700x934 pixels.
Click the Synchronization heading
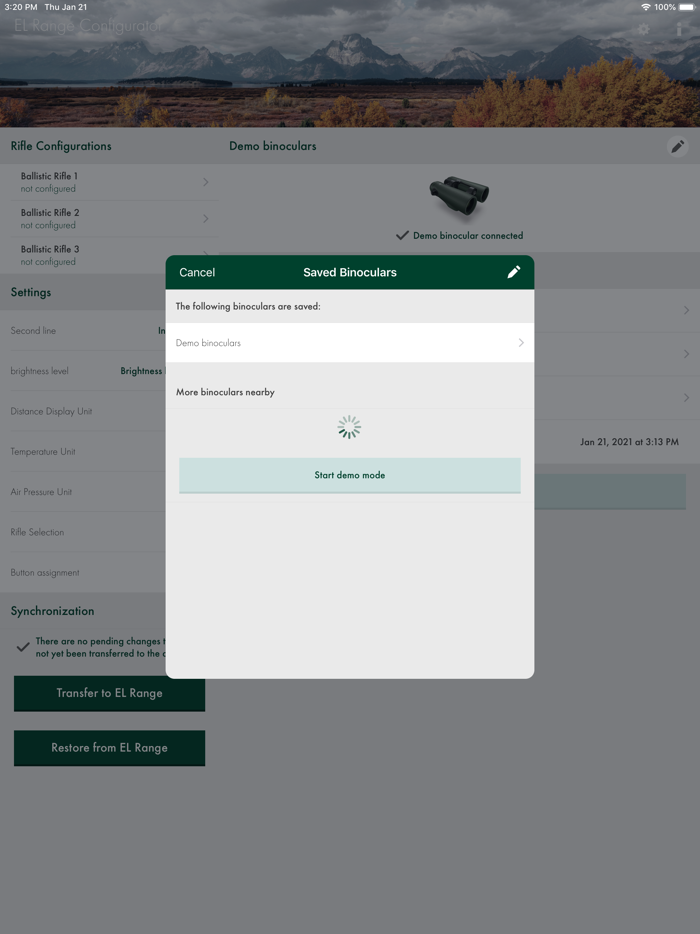[52, 611]
